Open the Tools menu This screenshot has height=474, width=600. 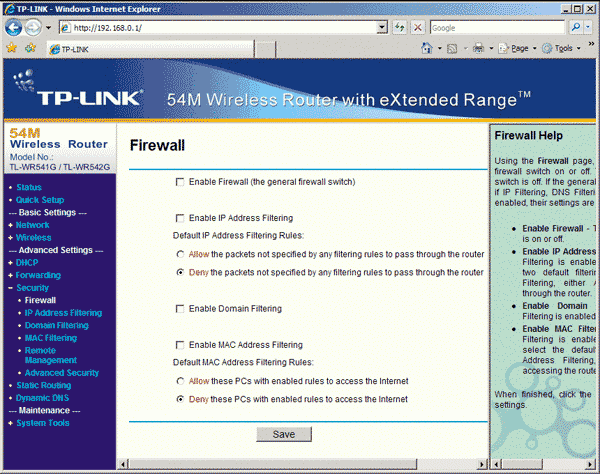click(x=561, y=49)
